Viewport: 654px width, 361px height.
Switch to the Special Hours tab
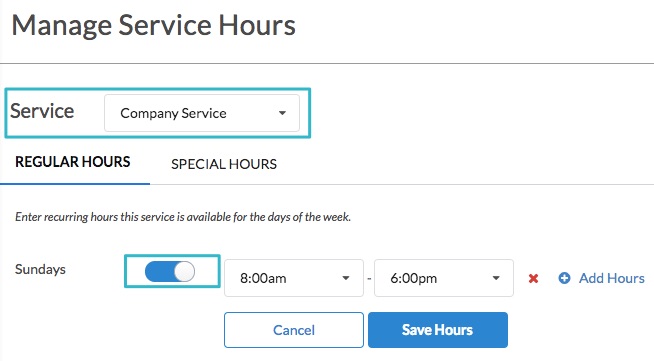tap(224, 164)
